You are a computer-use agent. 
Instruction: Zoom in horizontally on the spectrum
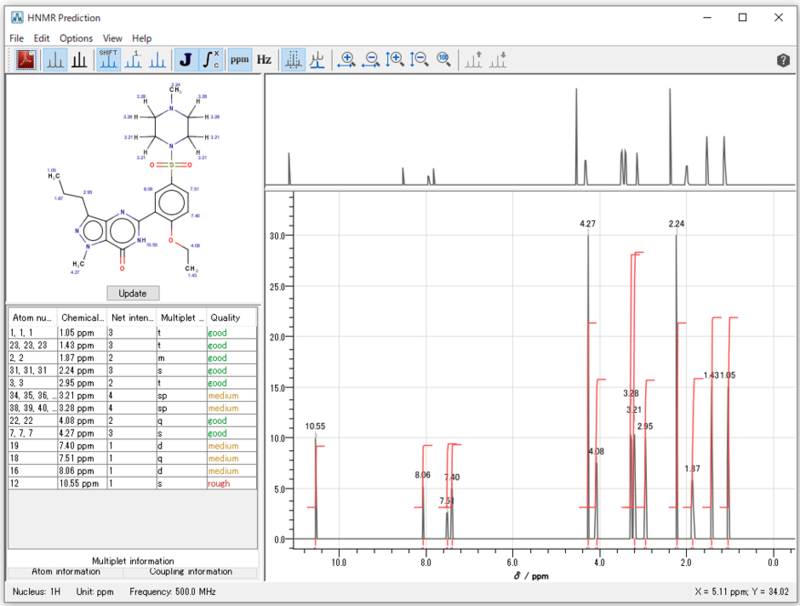pos(346,60)
